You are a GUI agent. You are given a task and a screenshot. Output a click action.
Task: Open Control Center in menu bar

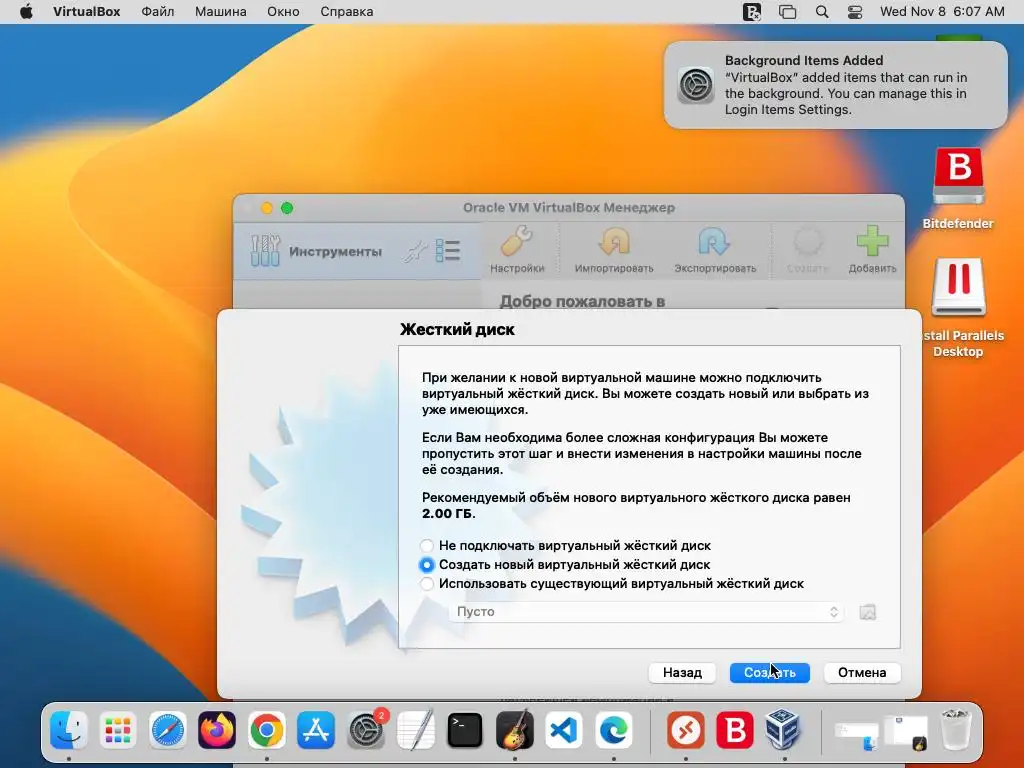(855, 12)
